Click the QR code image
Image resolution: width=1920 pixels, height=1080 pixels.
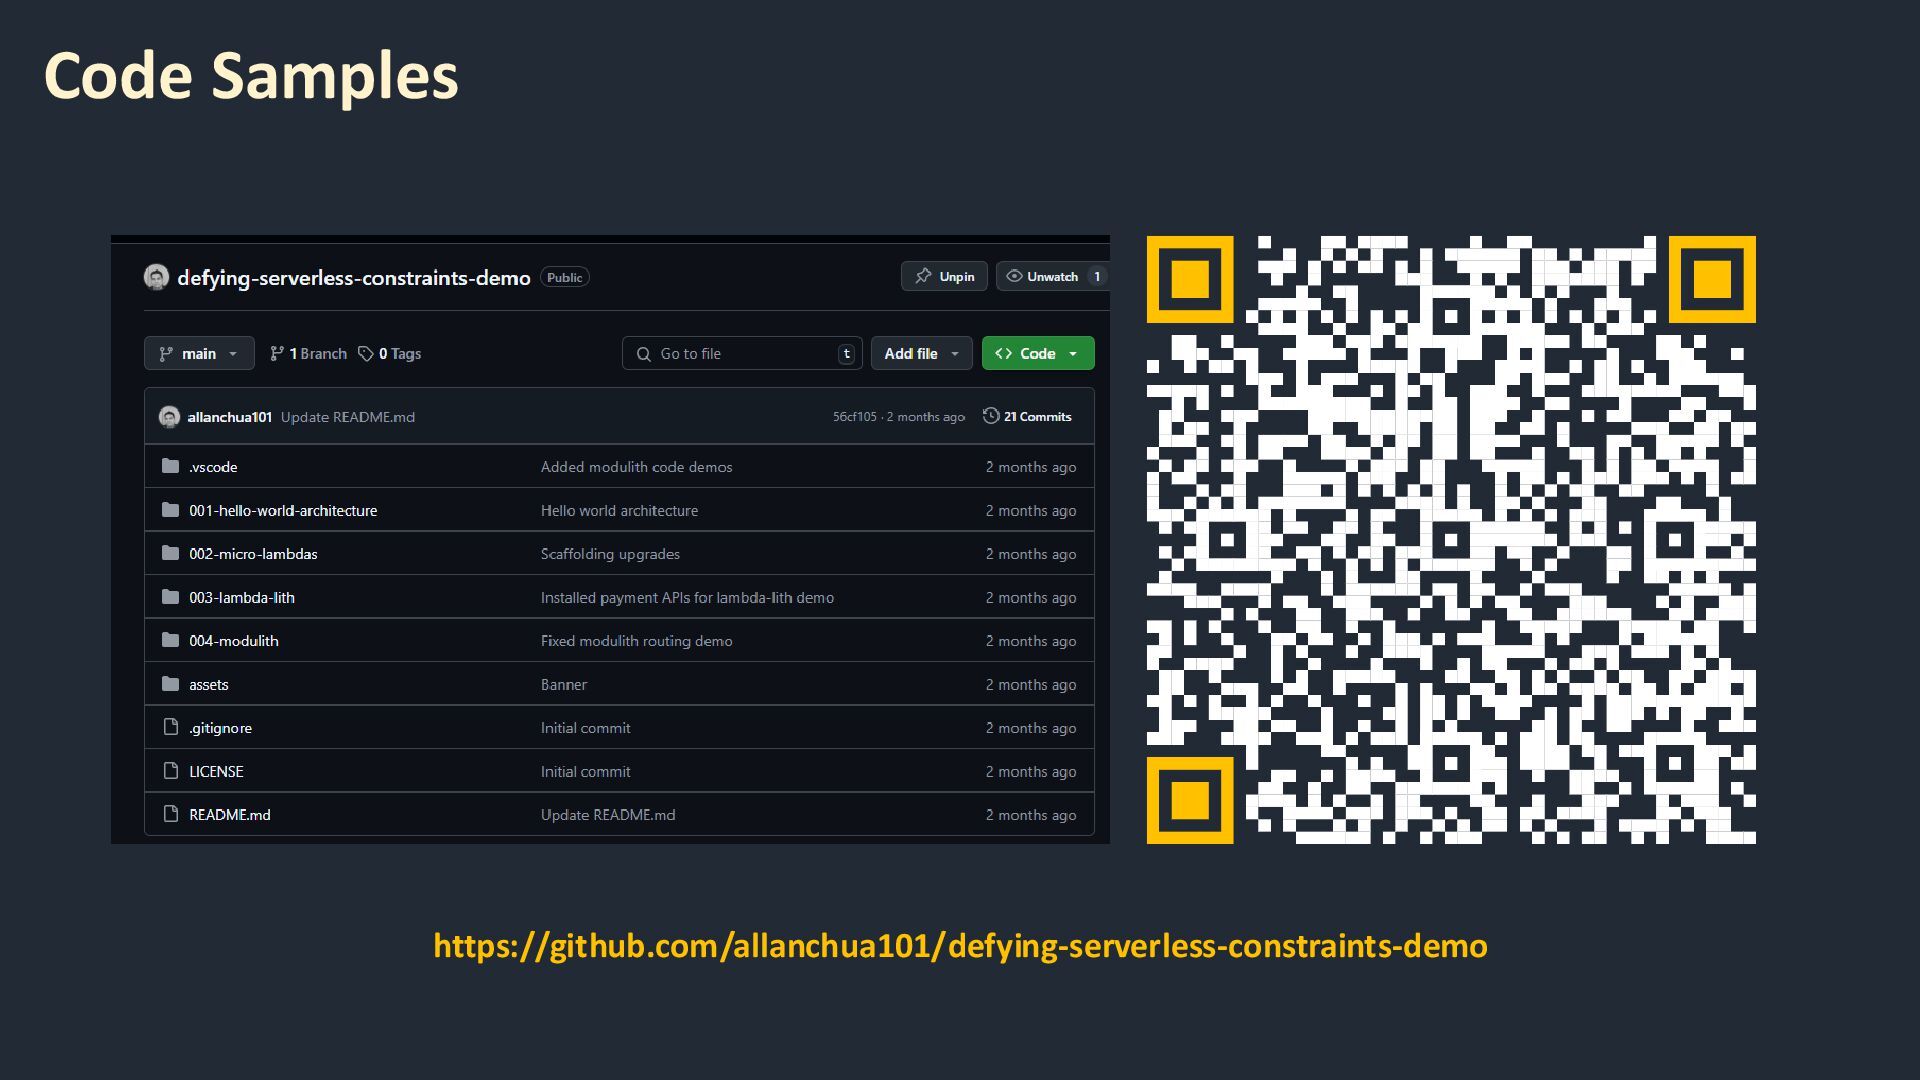click(1450, 540)
